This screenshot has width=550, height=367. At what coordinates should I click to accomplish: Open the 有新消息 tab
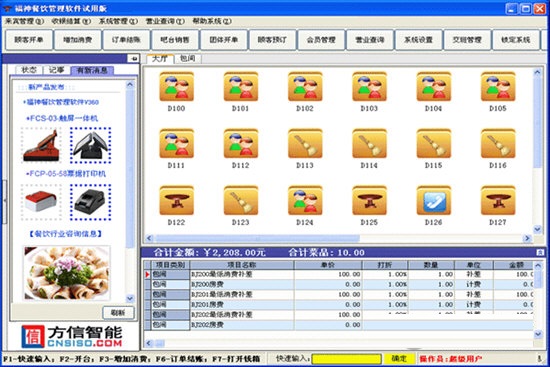pyautogui.click(x=92, y=70)
